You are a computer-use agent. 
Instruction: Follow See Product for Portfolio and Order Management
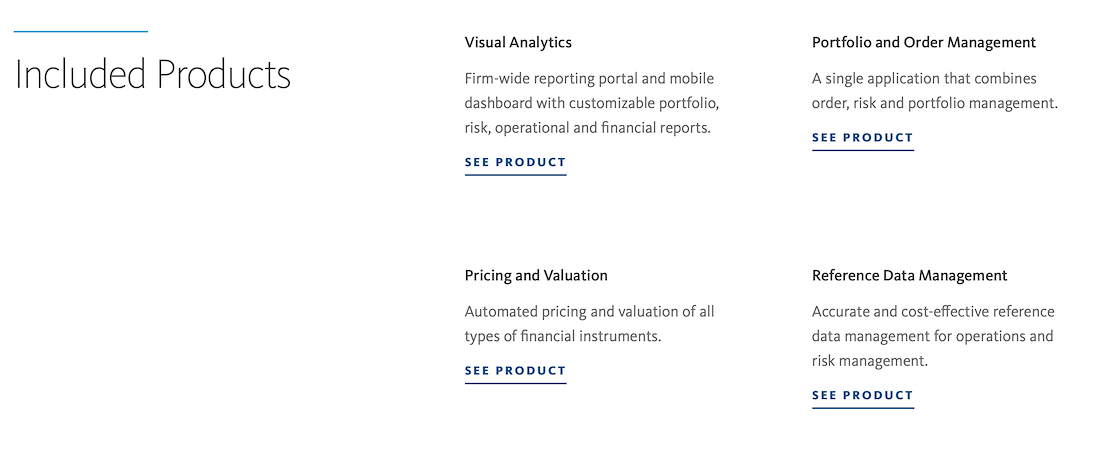click(863, 137)
